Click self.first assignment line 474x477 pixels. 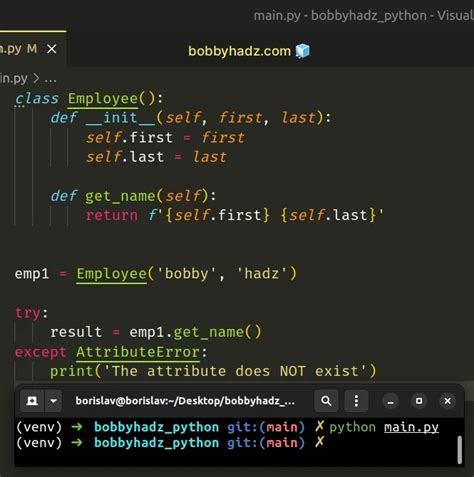click(165, 138)
